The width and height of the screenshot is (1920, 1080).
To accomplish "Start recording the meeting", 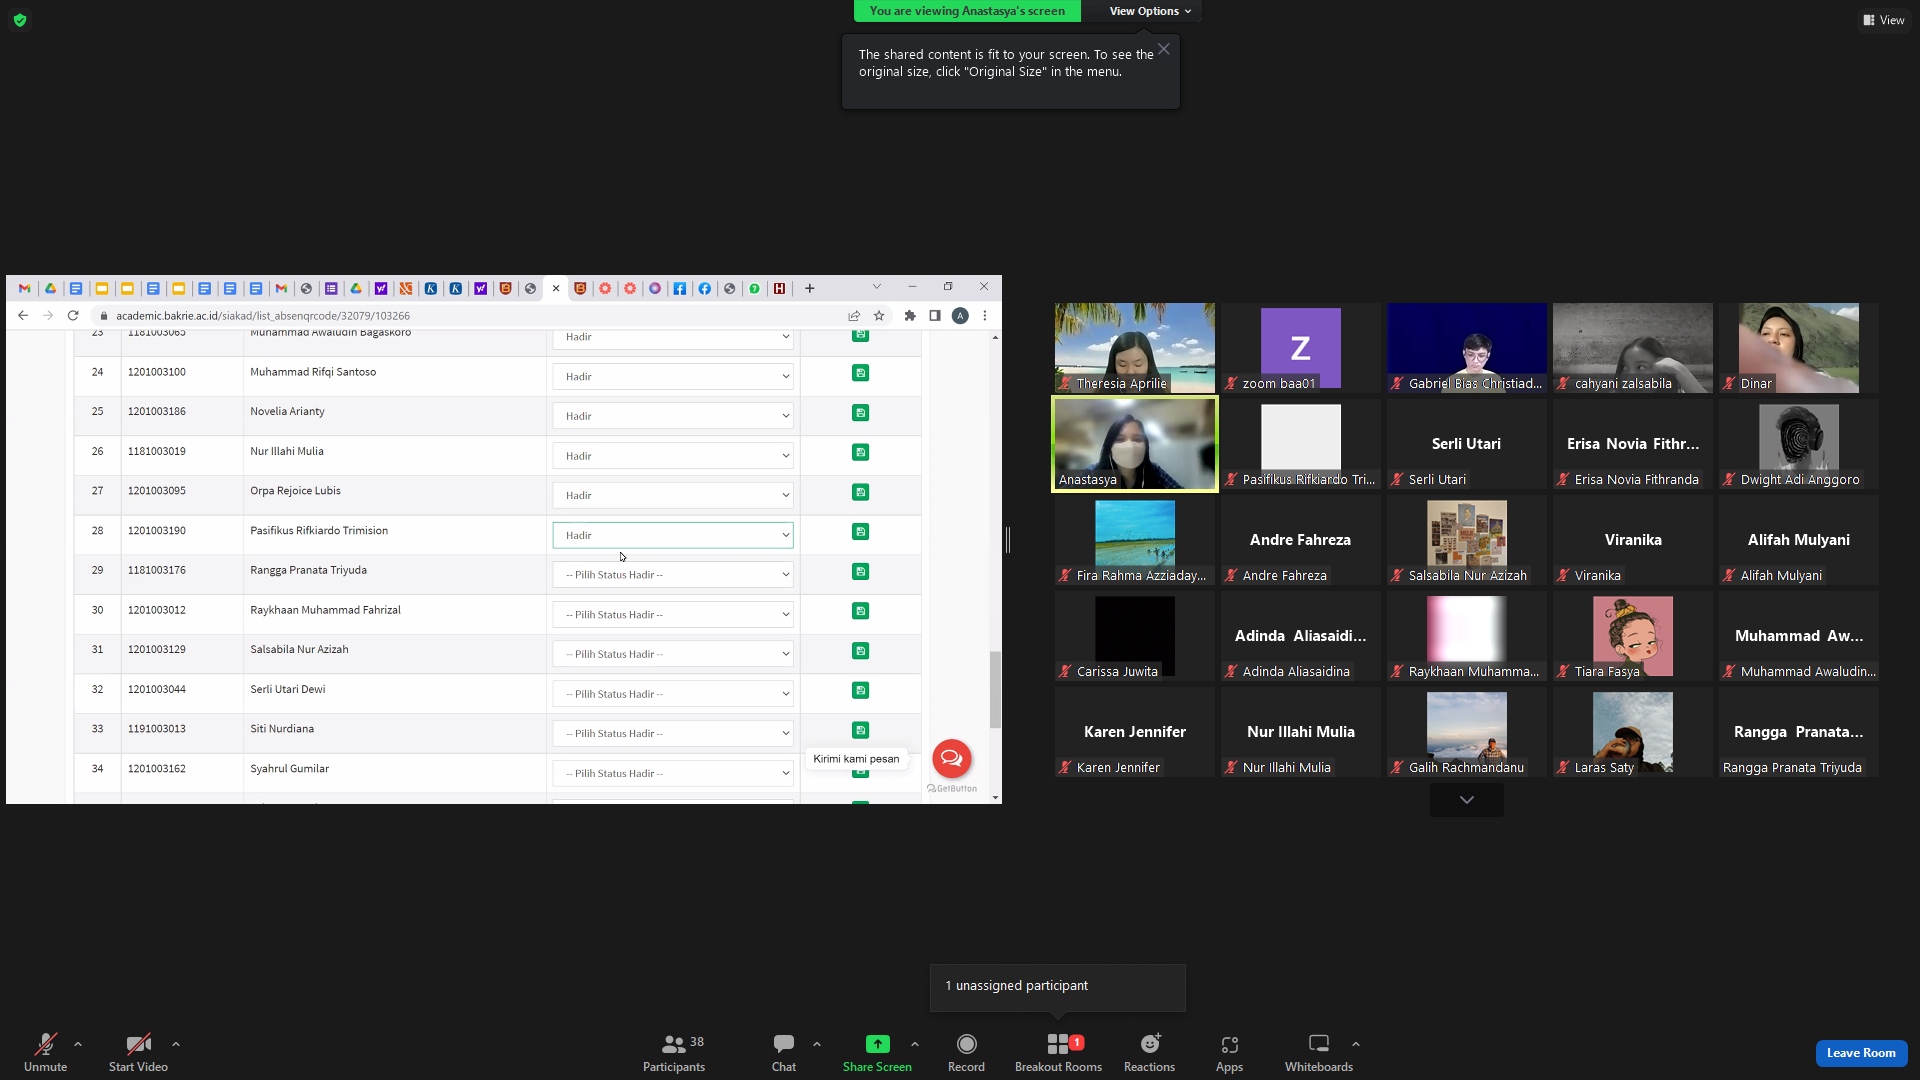I will click(966, 1053).
